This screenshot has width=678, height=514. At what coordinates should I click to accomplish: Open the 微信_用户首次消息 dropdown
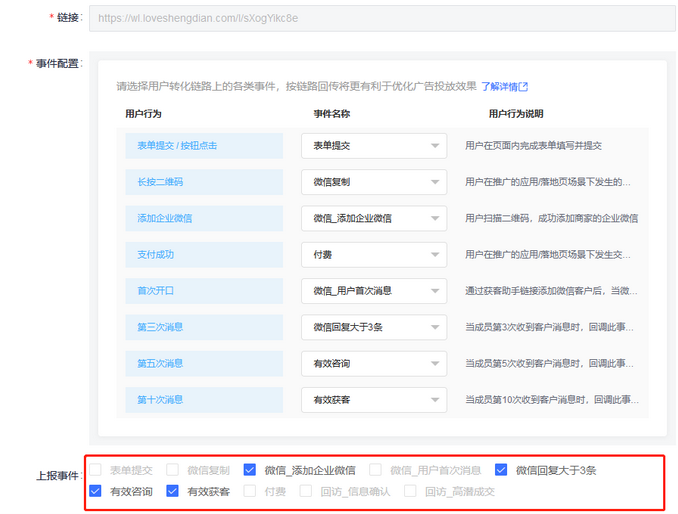374,291
